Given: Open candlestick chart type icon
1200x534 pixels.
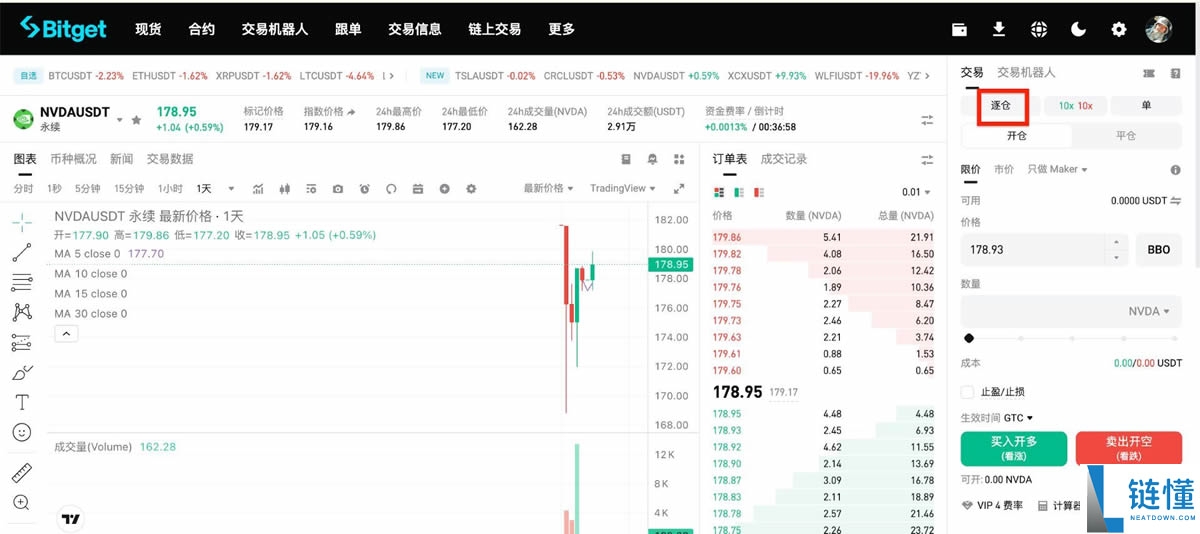Looking at the screenshot, I should coord(285,188).
